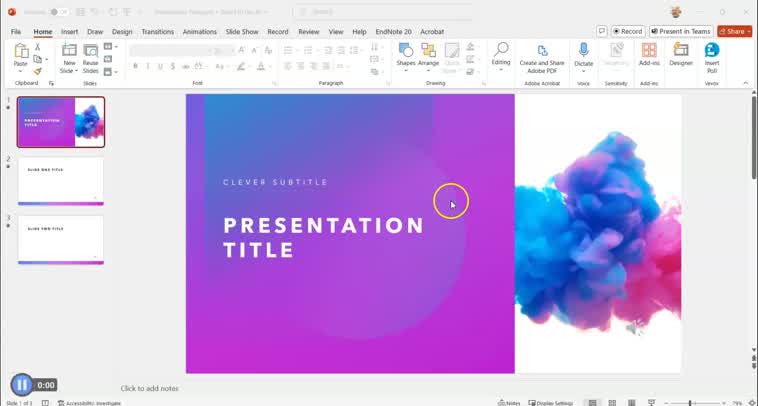This screenshot has height=406, width=758.
Task: Click the Increase Font Size icon
Action: [x=241, y=50]
